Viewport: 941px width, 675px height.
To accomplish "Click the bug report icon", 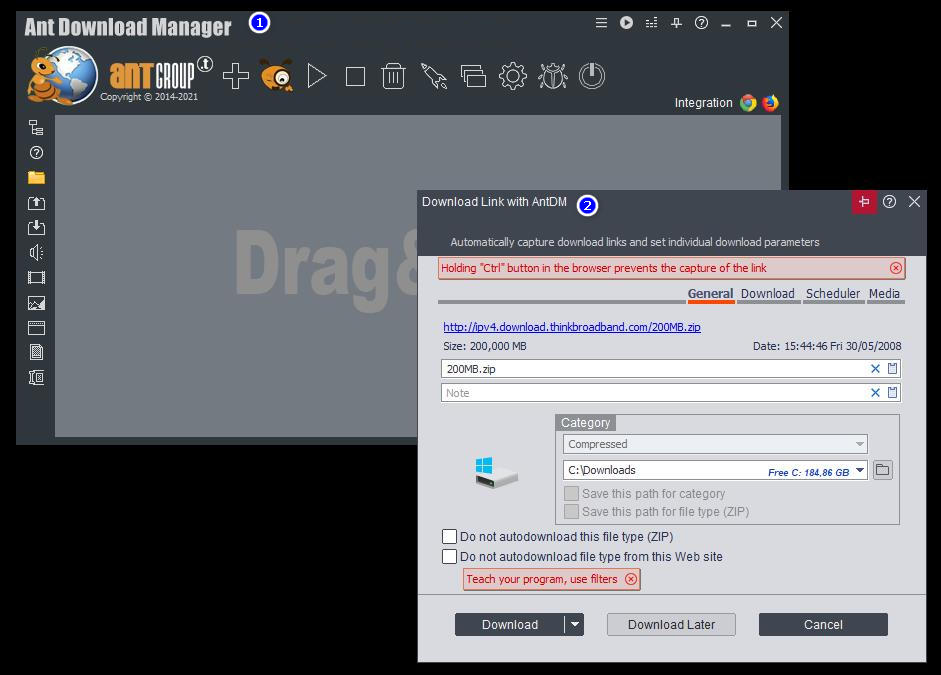I will pyautogui.click(x=552, y=76).
